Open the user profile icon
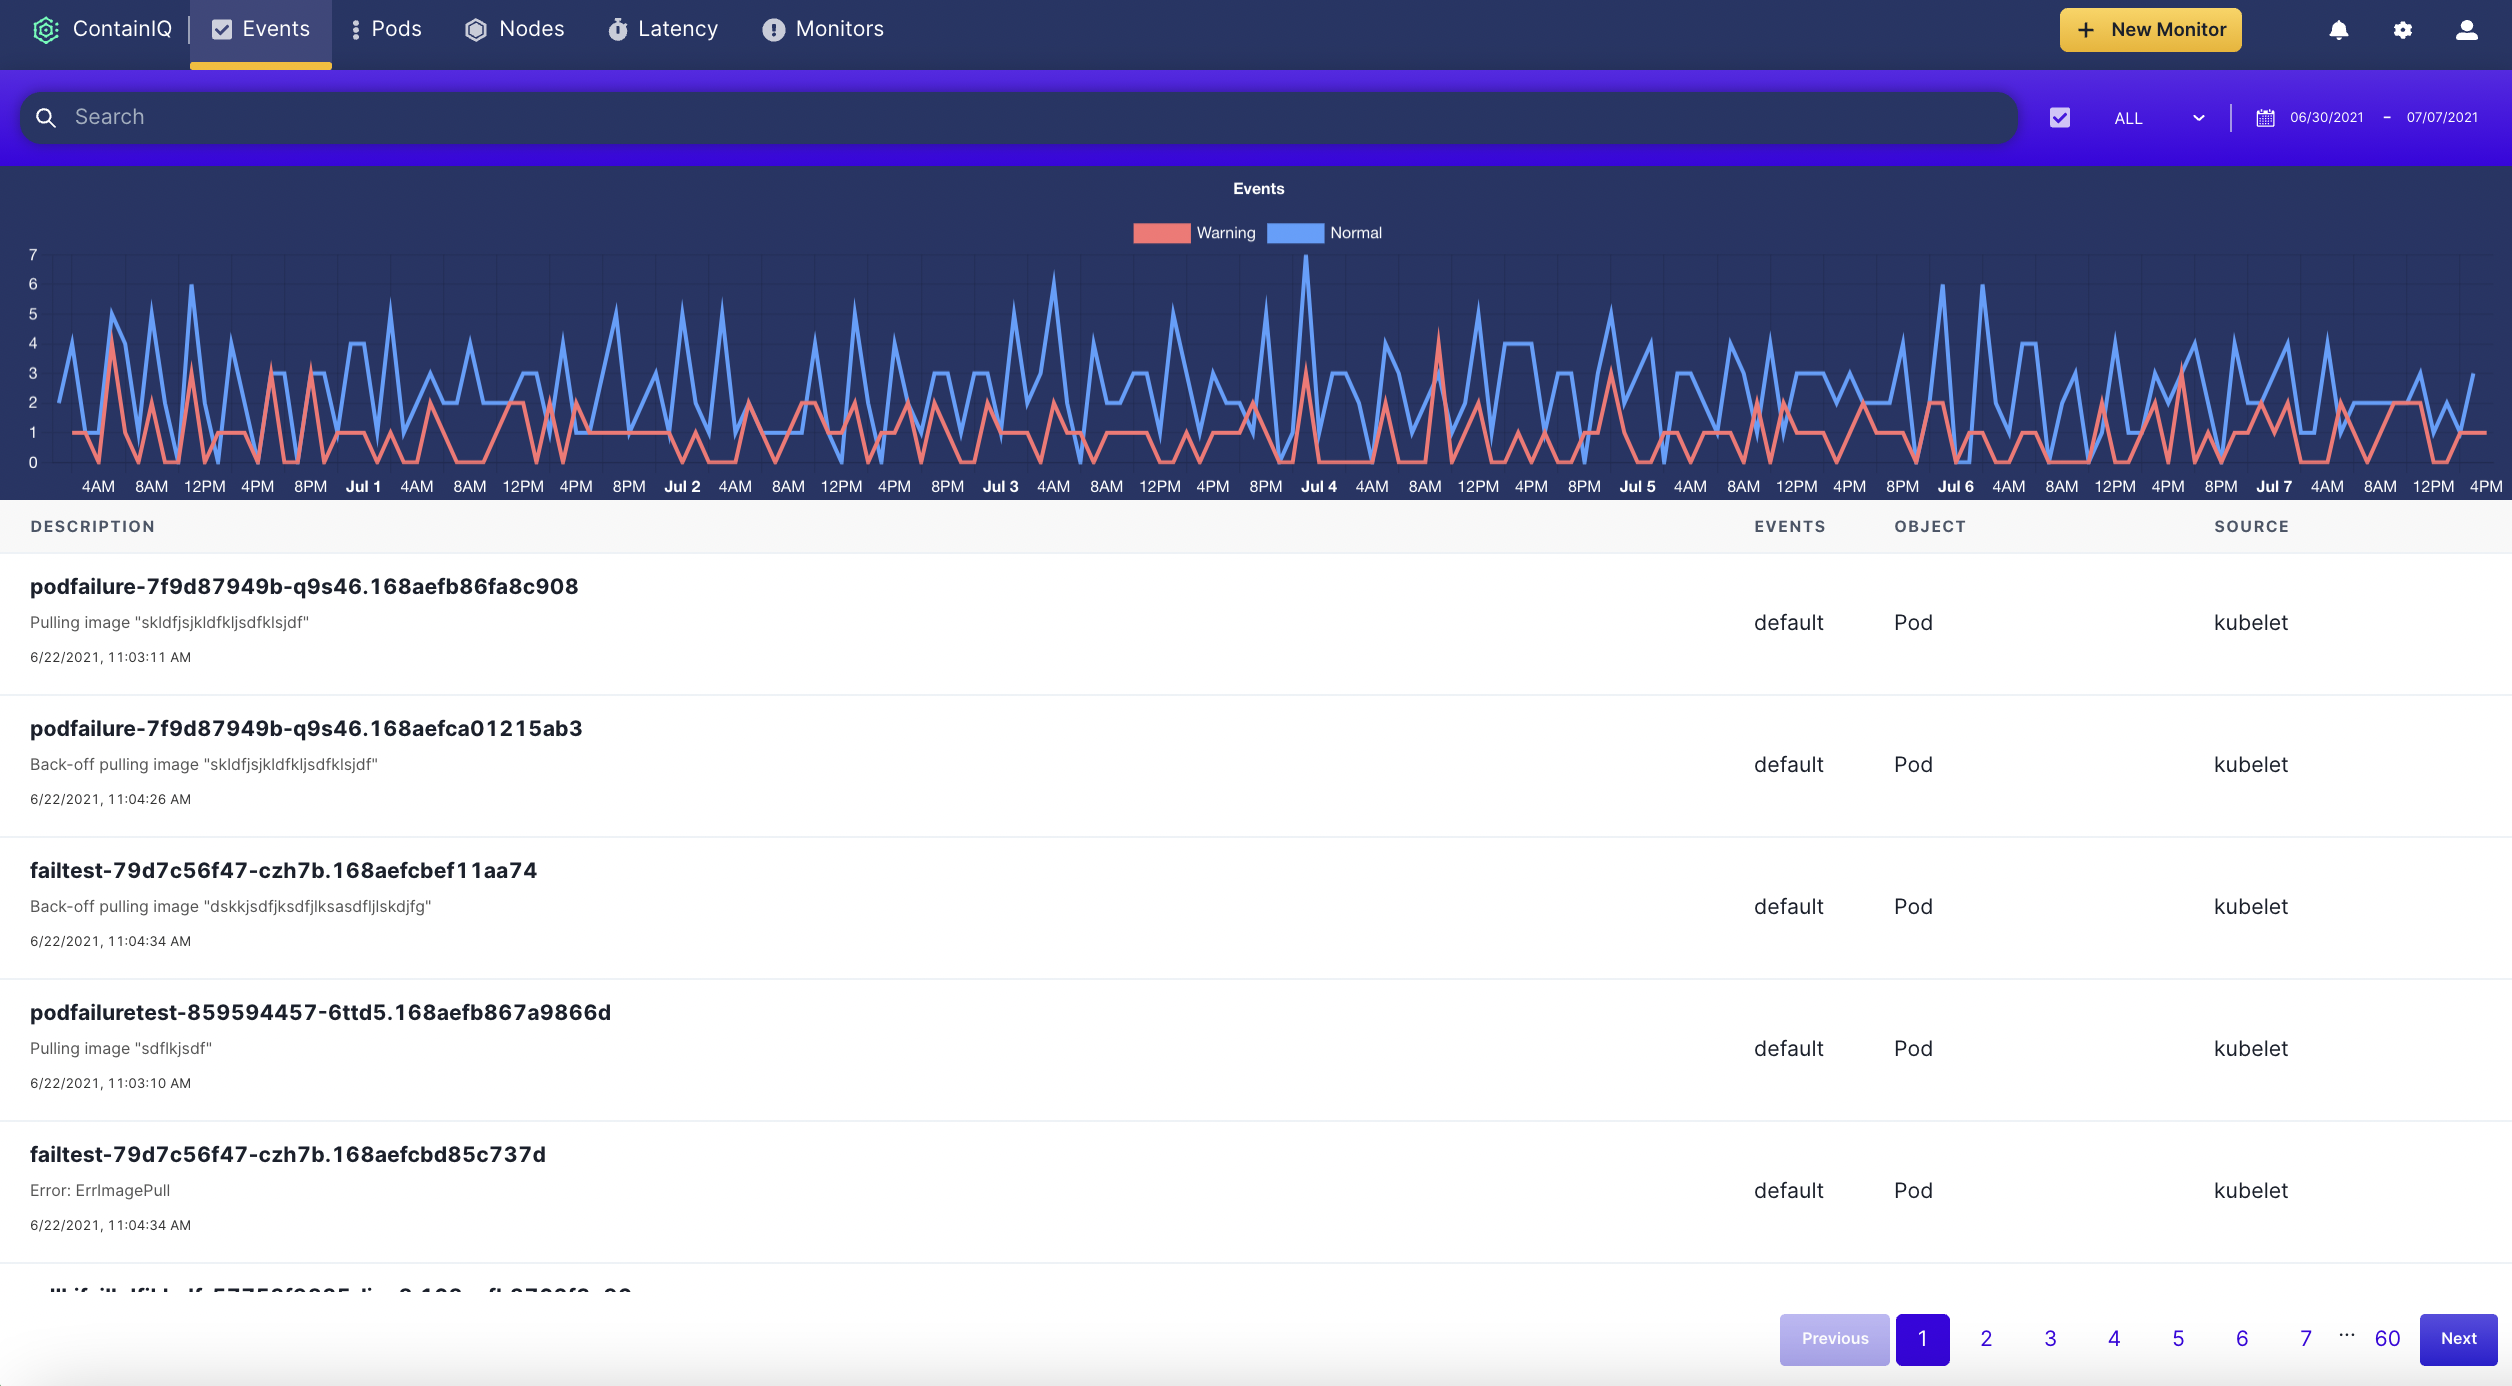The width and height of the screenshot is (2512, 1386). click(x=2467, y=30)
